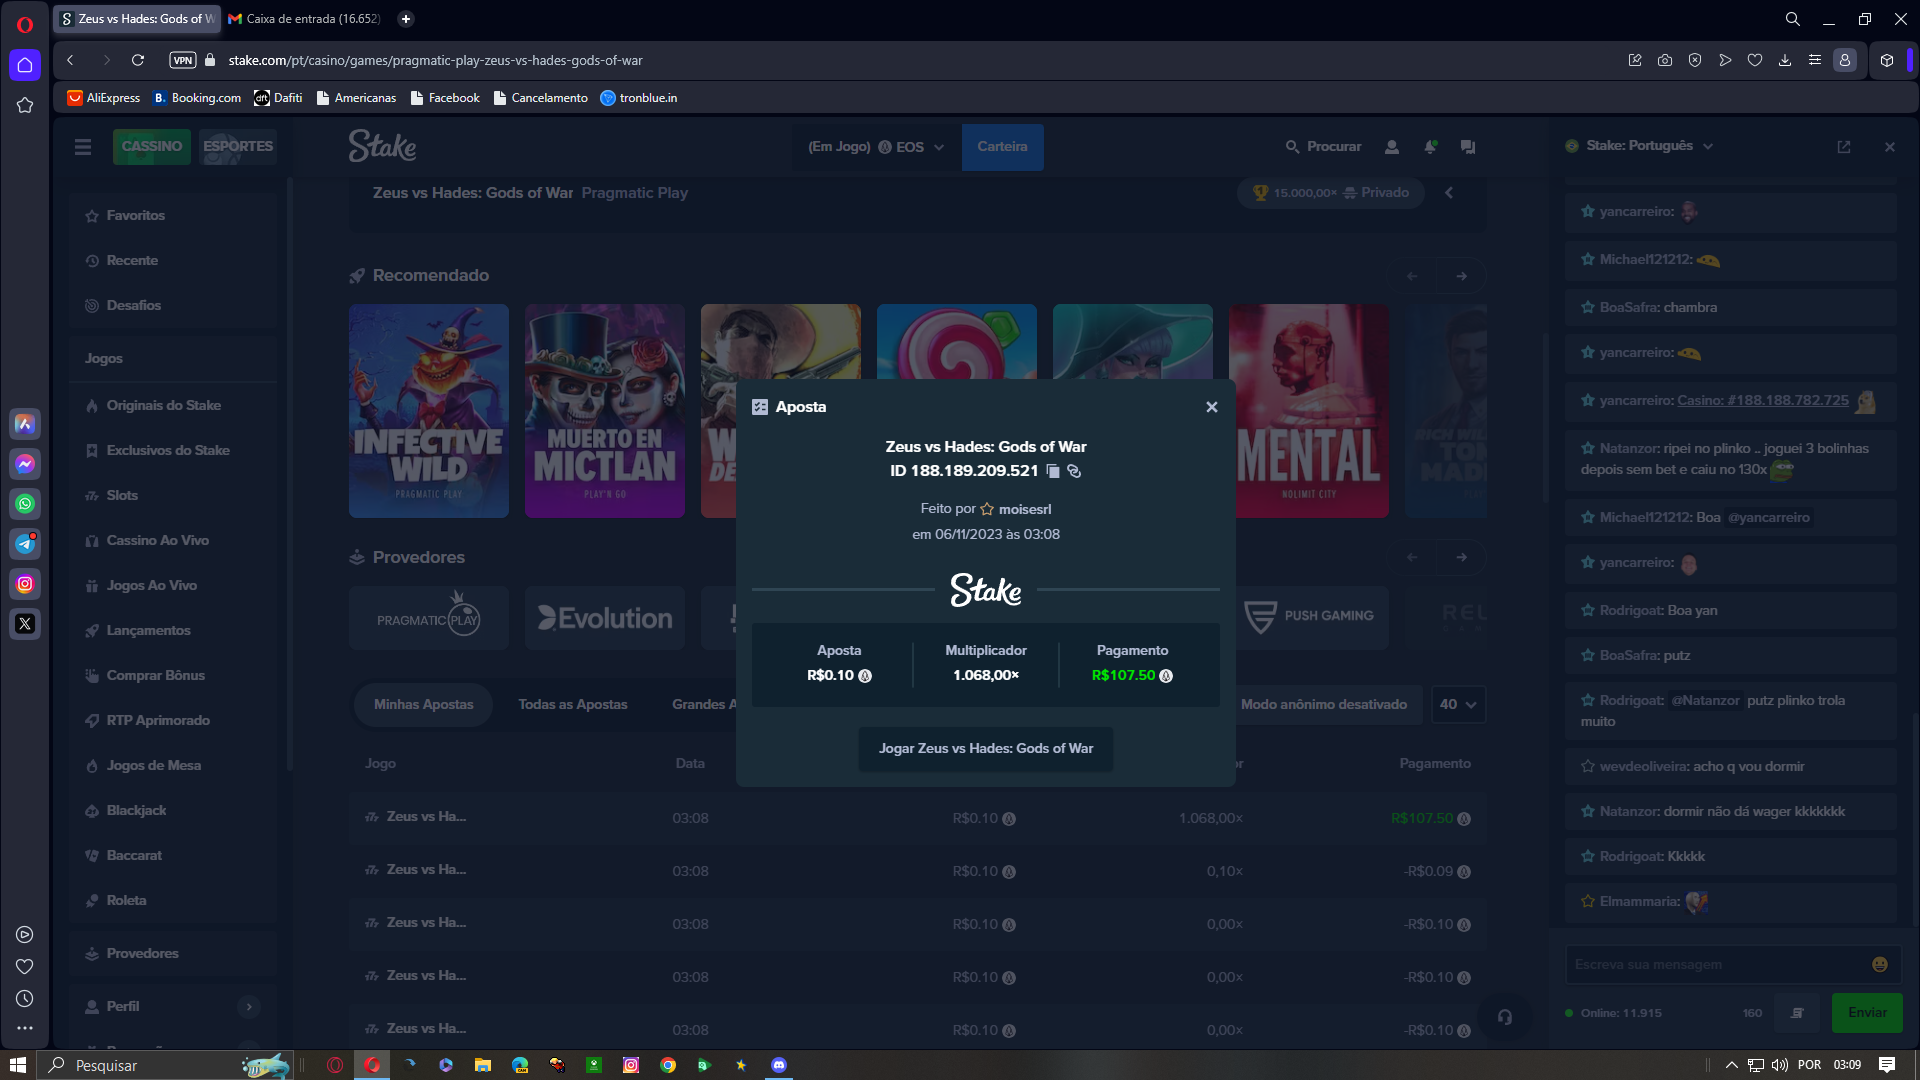Image resolution: width=1920 pixels, height=1080 pixels.
Task: Open Blackjack category in sidebar
Action: [x=173, y=811]
